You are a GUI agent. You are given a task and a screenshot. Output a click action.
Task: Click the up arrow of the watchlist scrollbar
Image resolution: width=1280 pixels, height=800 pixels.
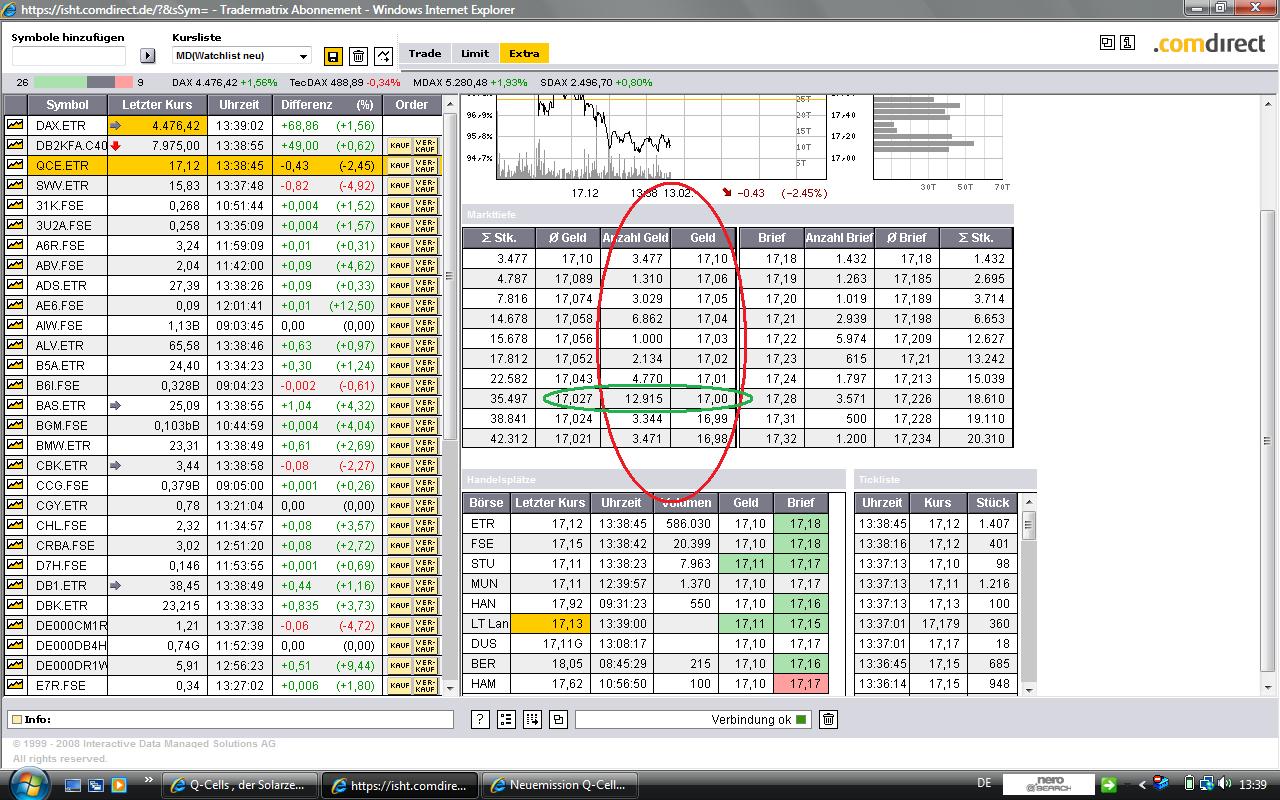[x=449, y=103]
